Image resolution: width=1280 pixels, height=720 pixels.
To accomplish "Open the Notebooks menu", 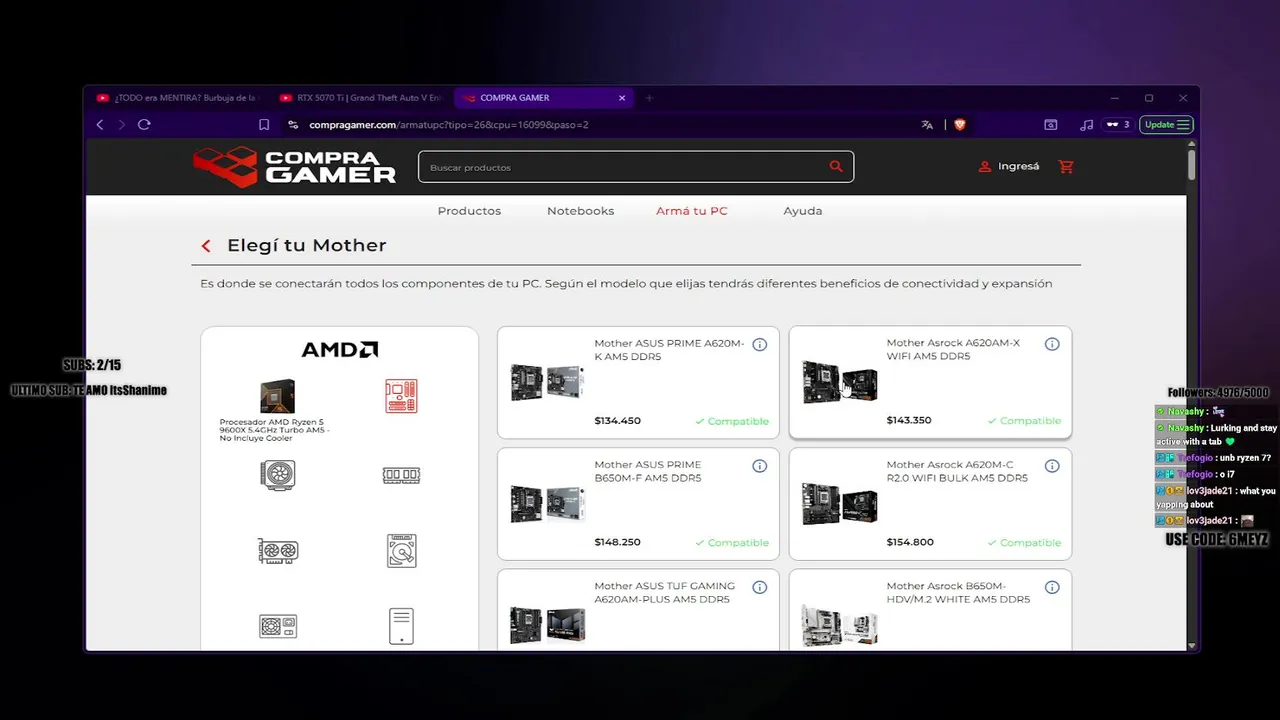I will point(580,211).
